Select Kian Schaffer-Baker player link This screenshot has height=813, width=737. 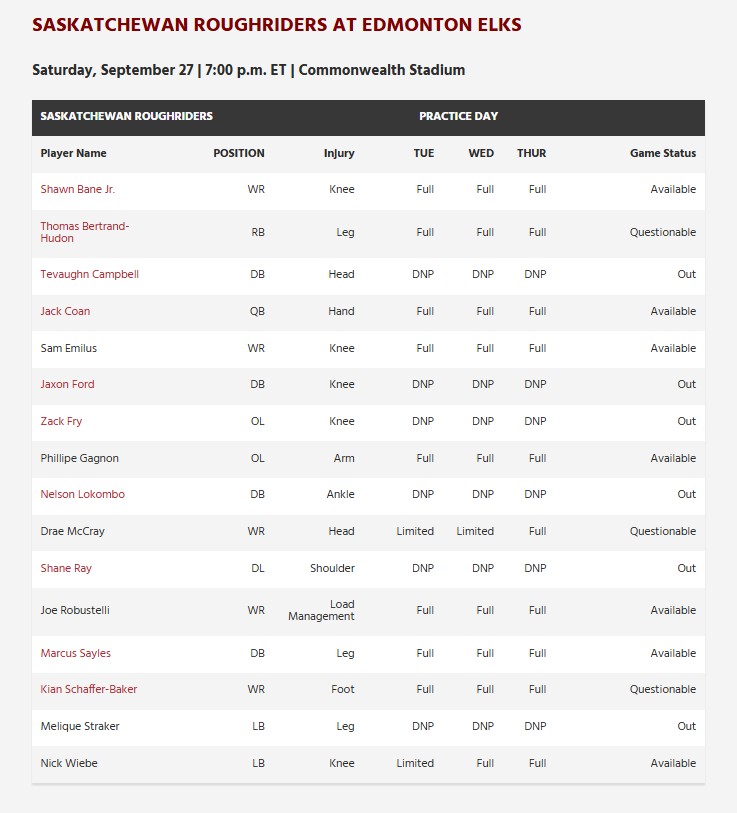[x=89, y=689]
